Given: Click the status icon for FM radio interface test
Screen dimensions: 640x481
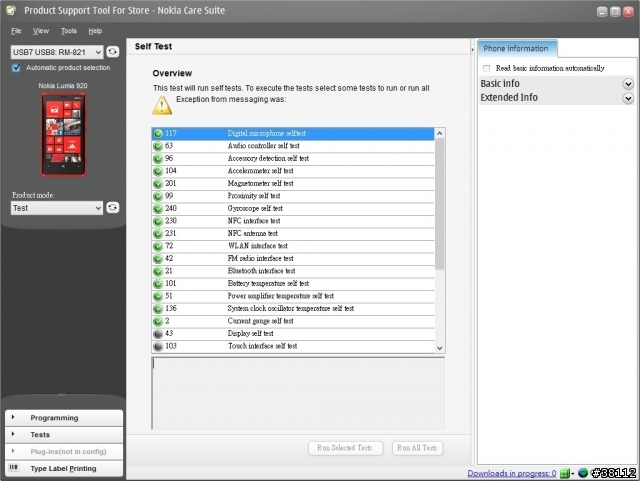Looking at the screenshot, I should (158, 259).
